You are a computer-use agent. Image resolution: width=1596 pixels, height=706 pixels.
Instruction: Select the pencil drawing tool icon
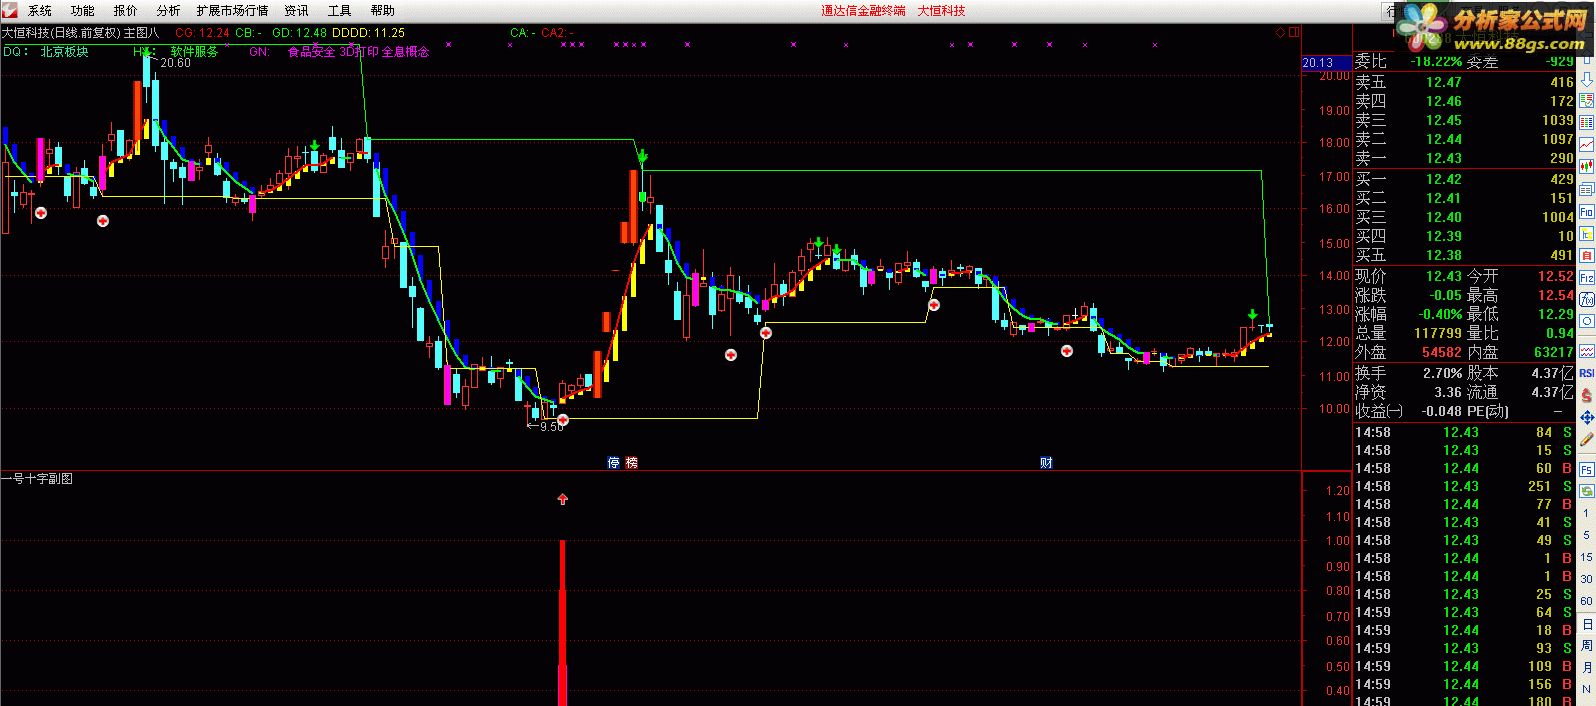(x=1586, y=440)
